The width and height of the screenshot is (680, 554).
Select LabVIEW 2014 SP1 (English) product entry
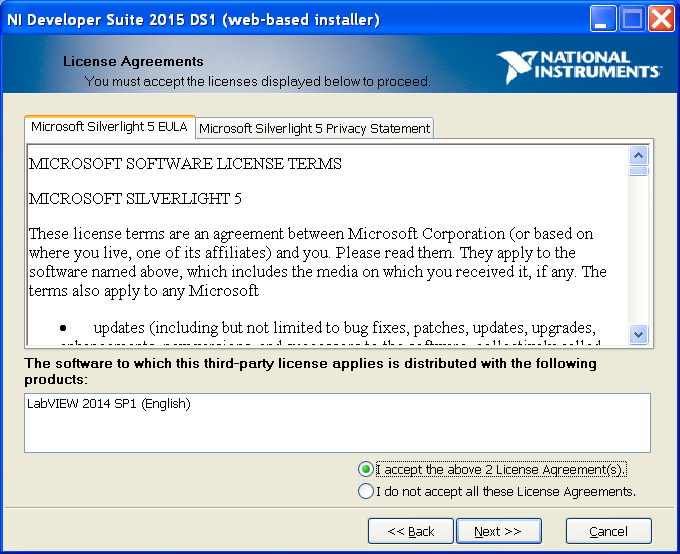tap(109, 404)
